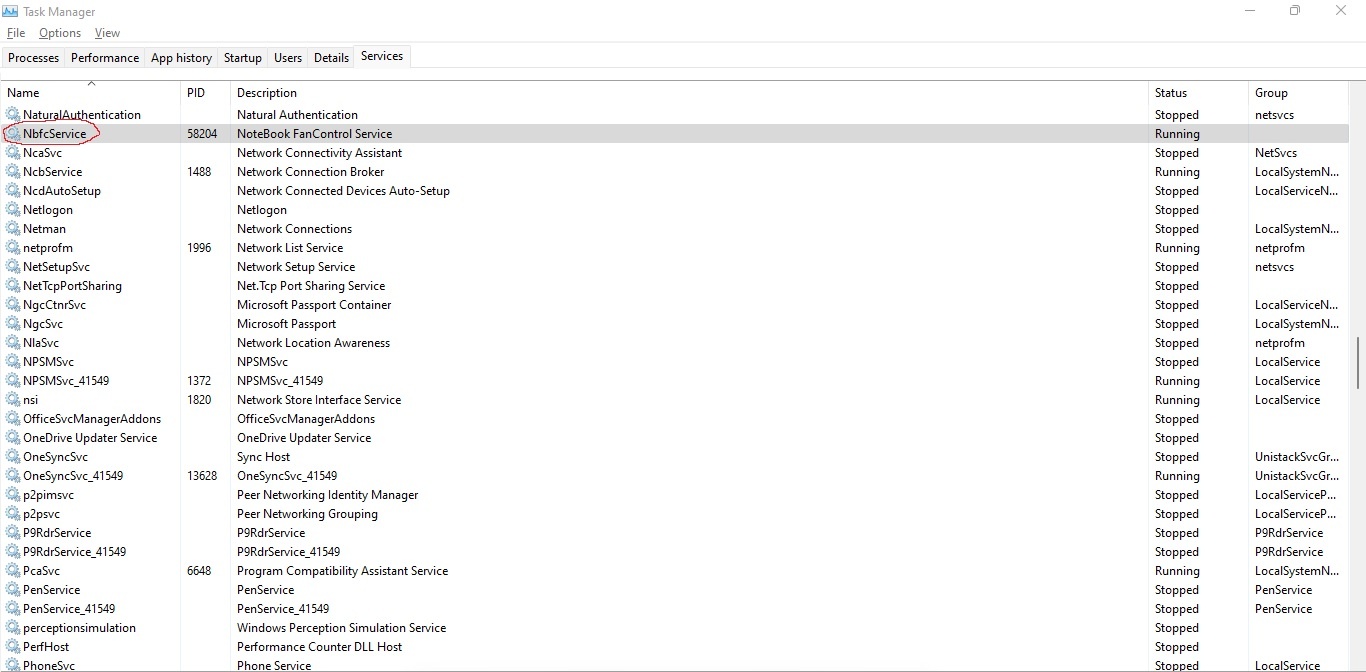Click the vertical scrollbar thumb
This screenshot has width=1366, height=672.
1357,362
